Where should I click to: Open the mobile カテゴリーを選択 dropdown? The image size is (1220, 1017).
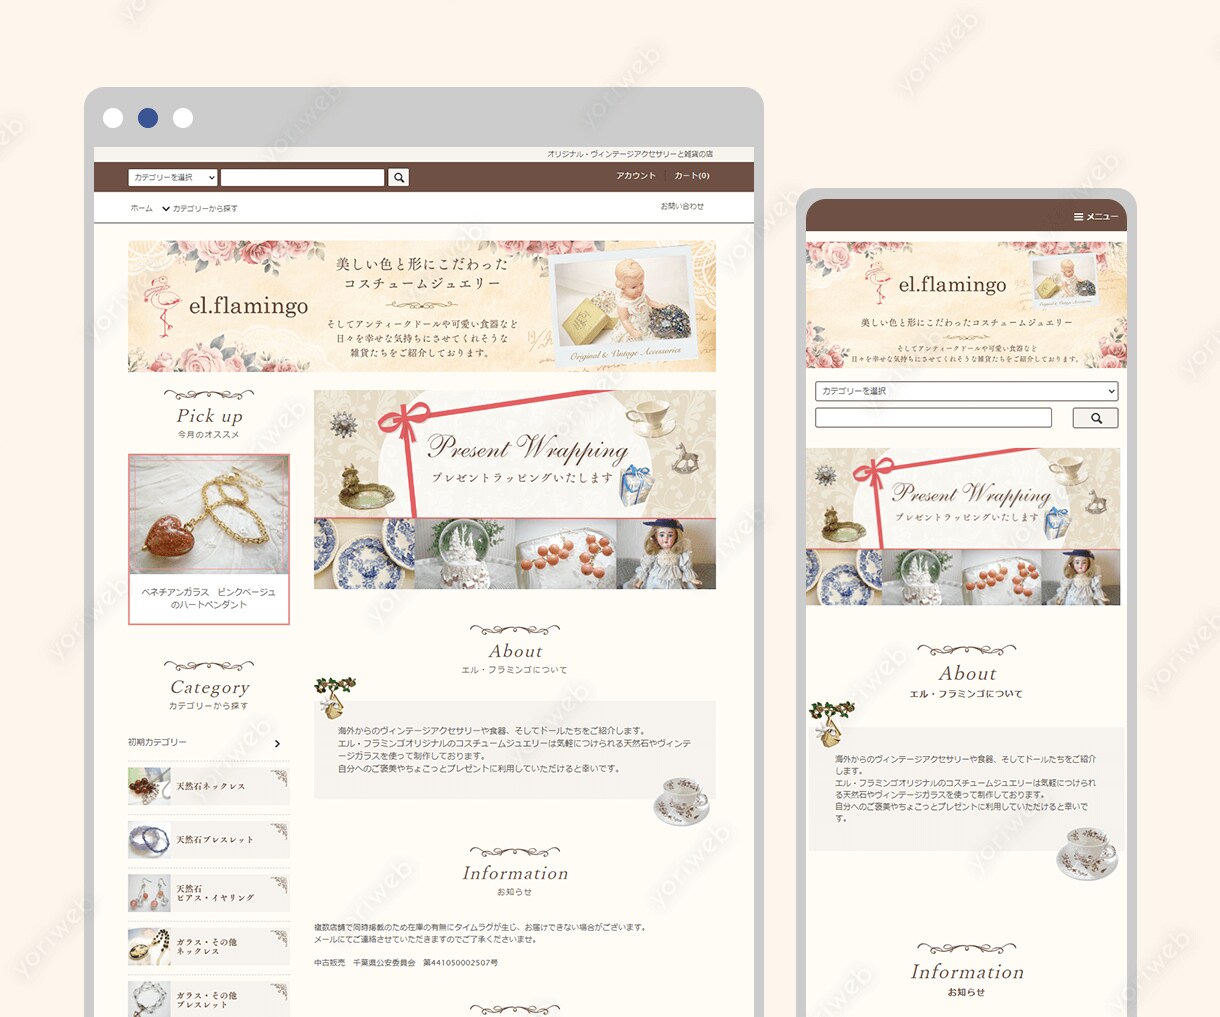point(966,391)
